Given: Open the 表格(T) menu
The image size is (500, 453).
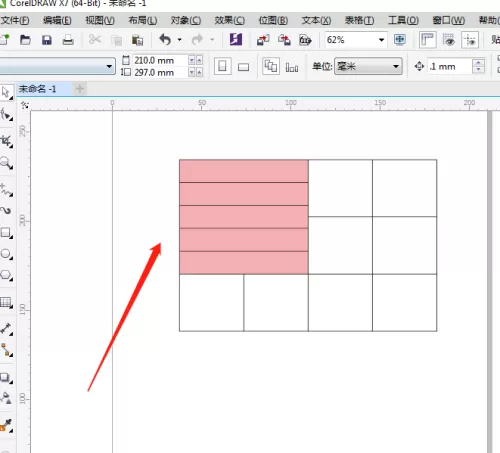Looking at the screenshot, I should (359, 21).
